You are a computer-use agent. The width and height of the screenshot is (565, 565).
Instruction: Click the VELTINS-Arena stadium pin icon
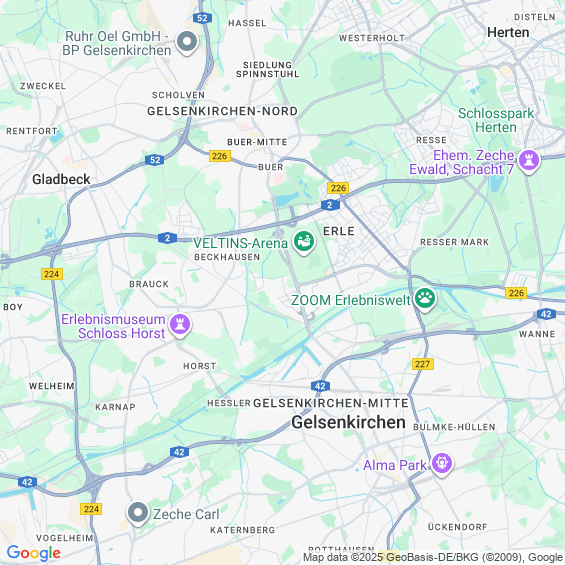(304, 243)
